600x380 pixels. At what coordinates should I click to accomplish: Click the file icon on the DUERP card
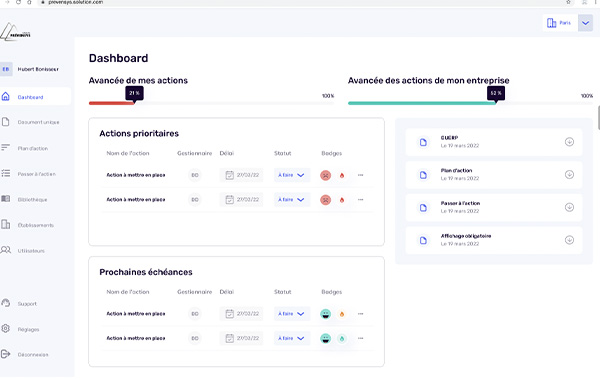tap(423, 142)
